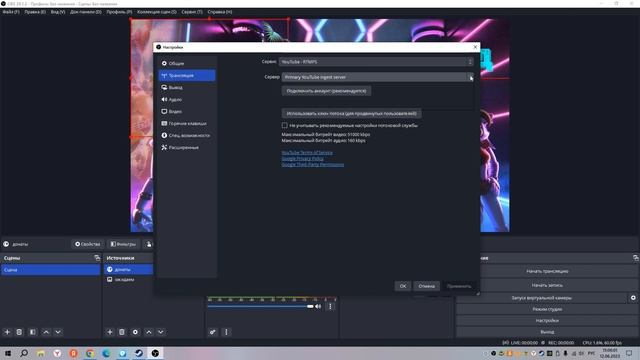Select Трансляция settings section
Viewport: 640px width, 360px height.
[x=187, y=76]
